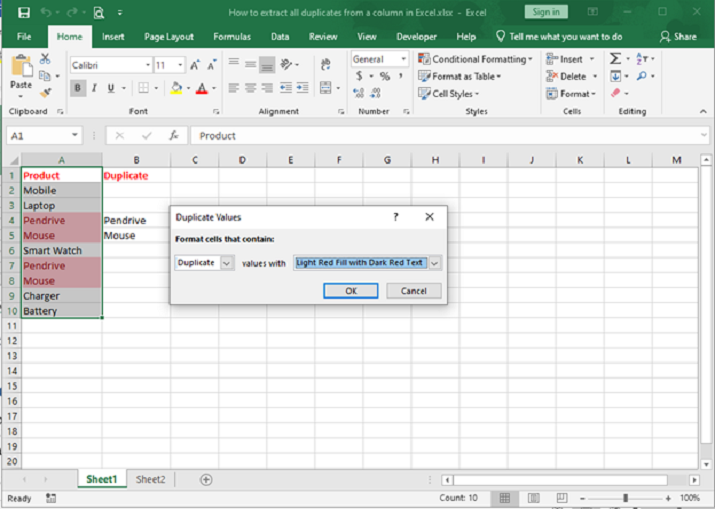Image resolution: width=715 pixels, height=509 pixels.
Task: Click the Undo arrow icon
Action: (x=46, y=12)
